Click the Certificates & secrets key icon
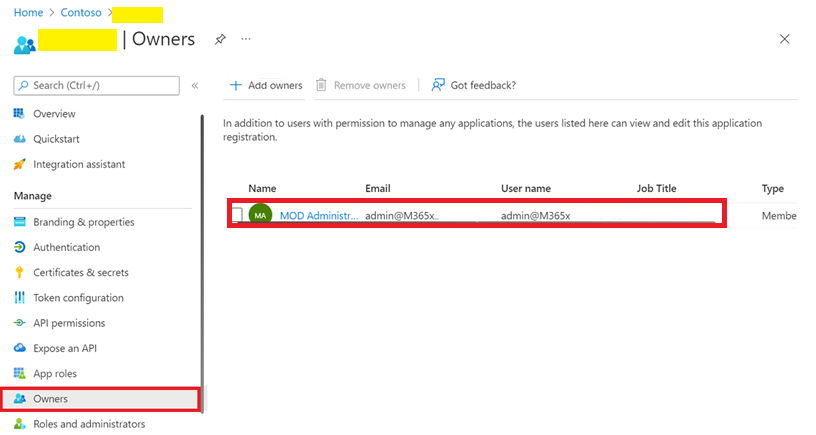This screenshot has height=435, width=816. [x=19, y=272]
